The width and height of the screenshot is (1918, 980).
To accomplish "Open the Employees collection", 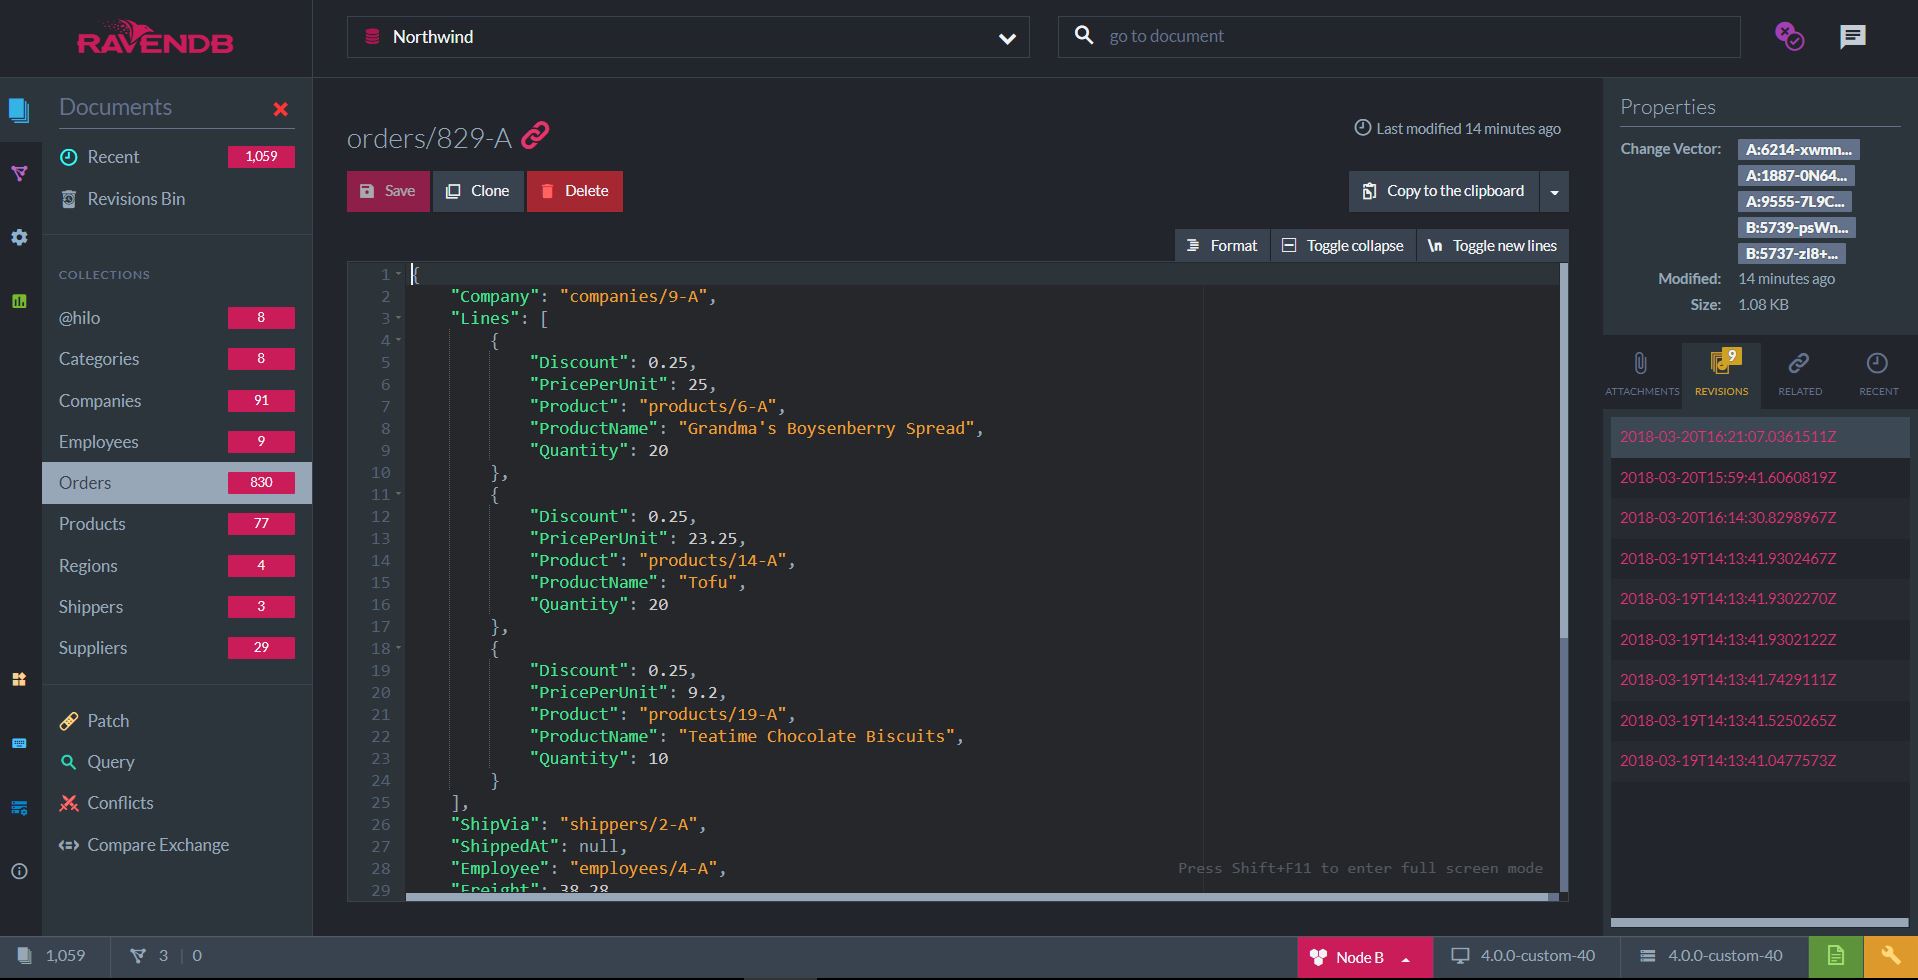I will (177, 442).
